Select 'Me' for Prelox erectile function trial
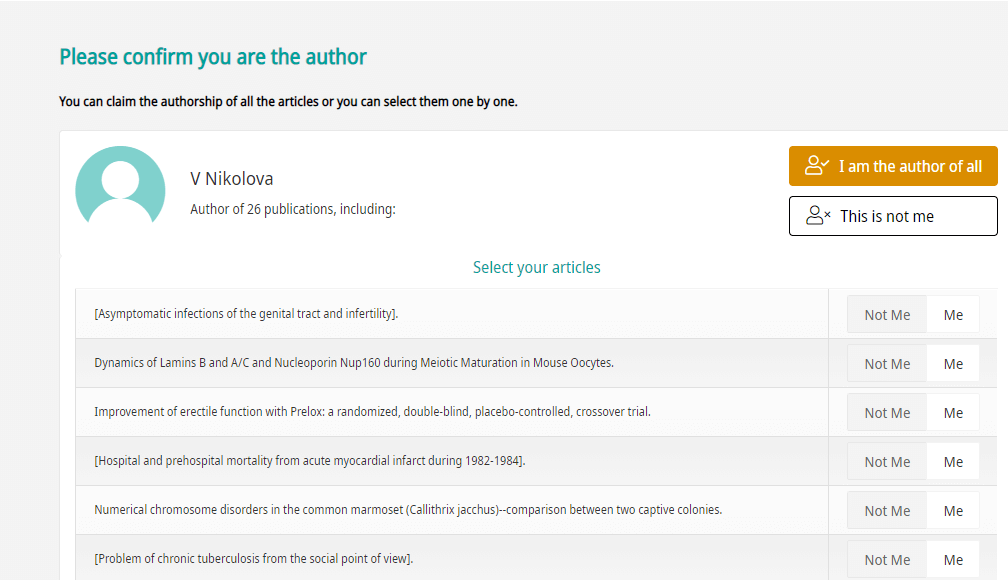This screenshot has height=580, width=1008. click(953, 412)
